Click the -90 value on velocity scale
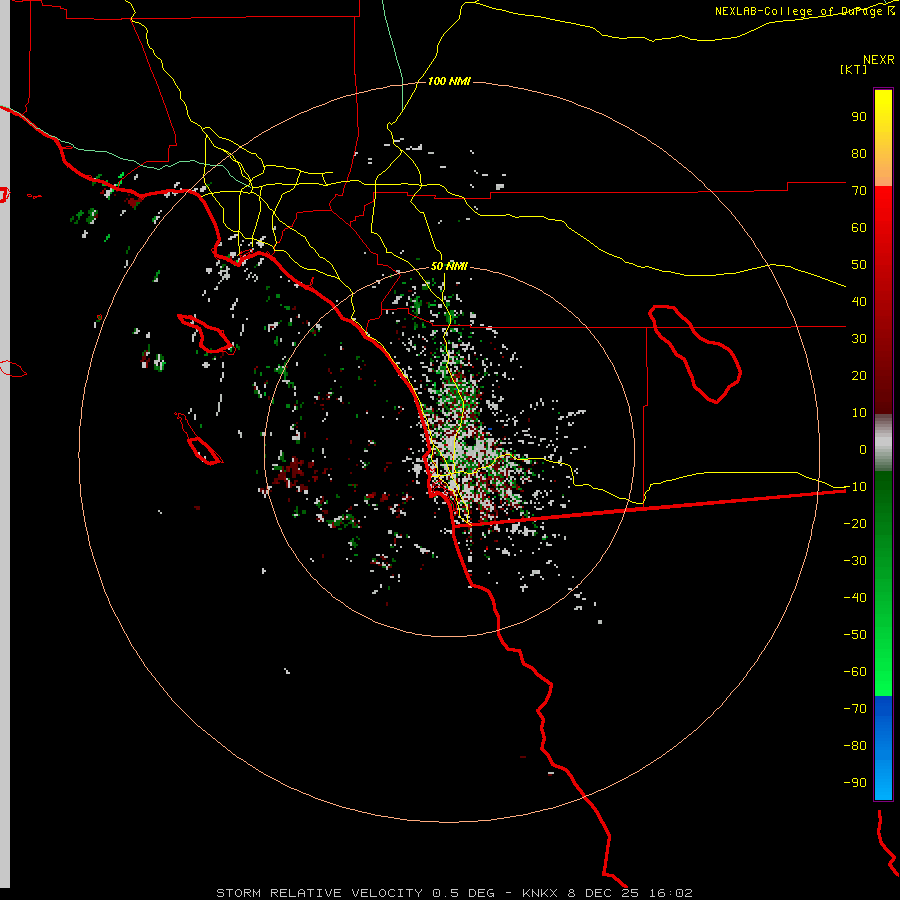 pyautogui.click(x=855, y=783)
